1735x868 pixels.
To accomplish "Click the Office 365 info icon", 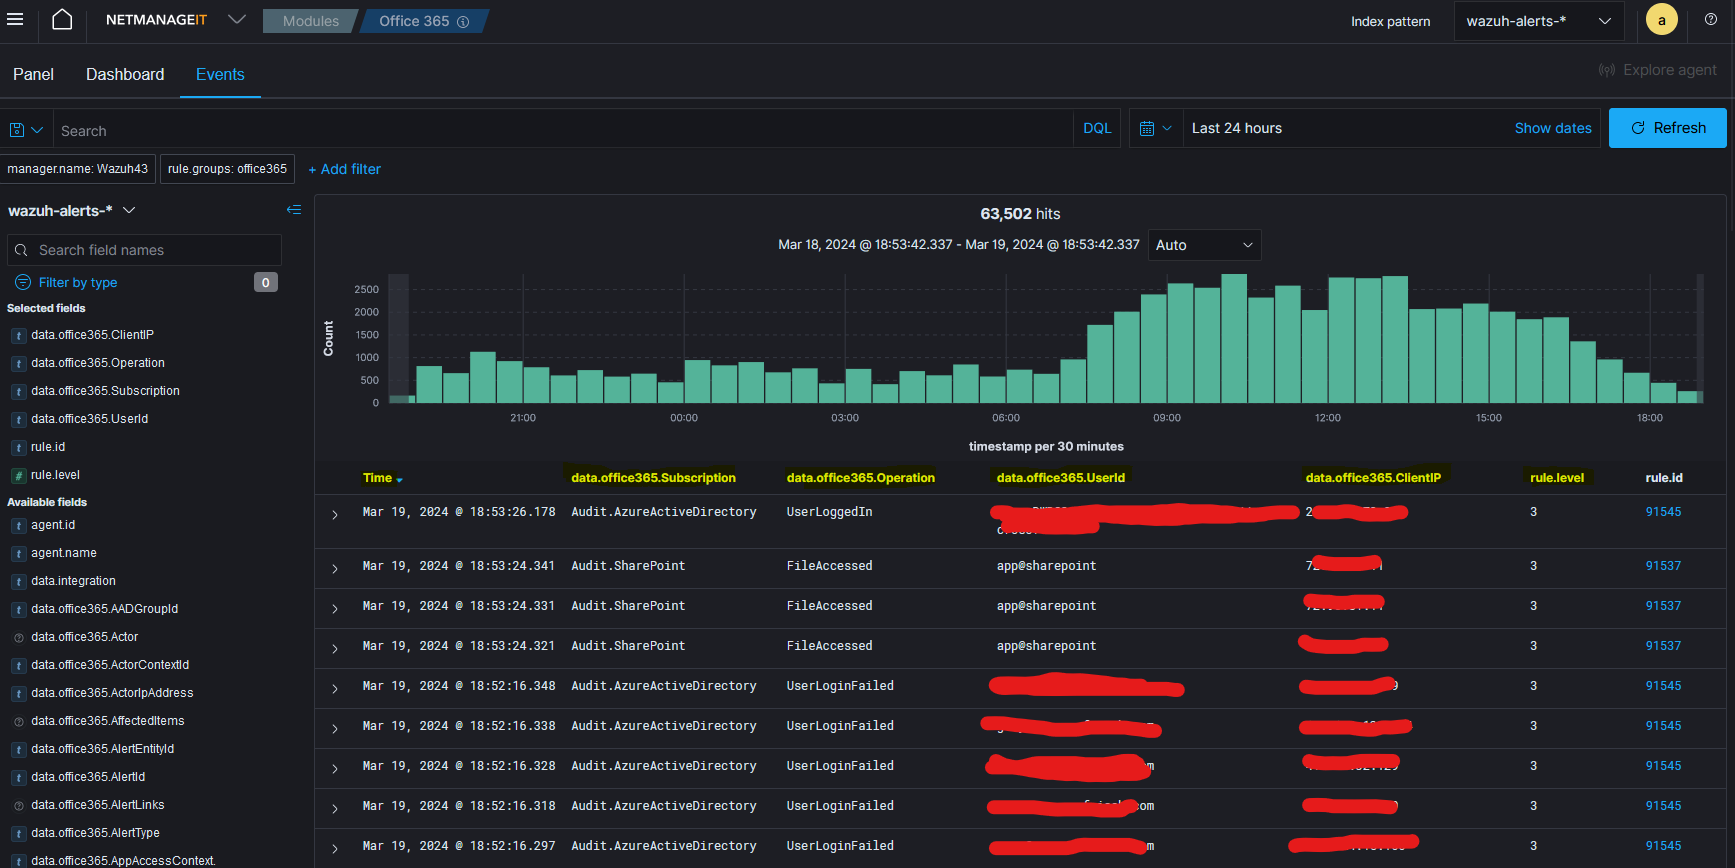I will coord(463,22).
